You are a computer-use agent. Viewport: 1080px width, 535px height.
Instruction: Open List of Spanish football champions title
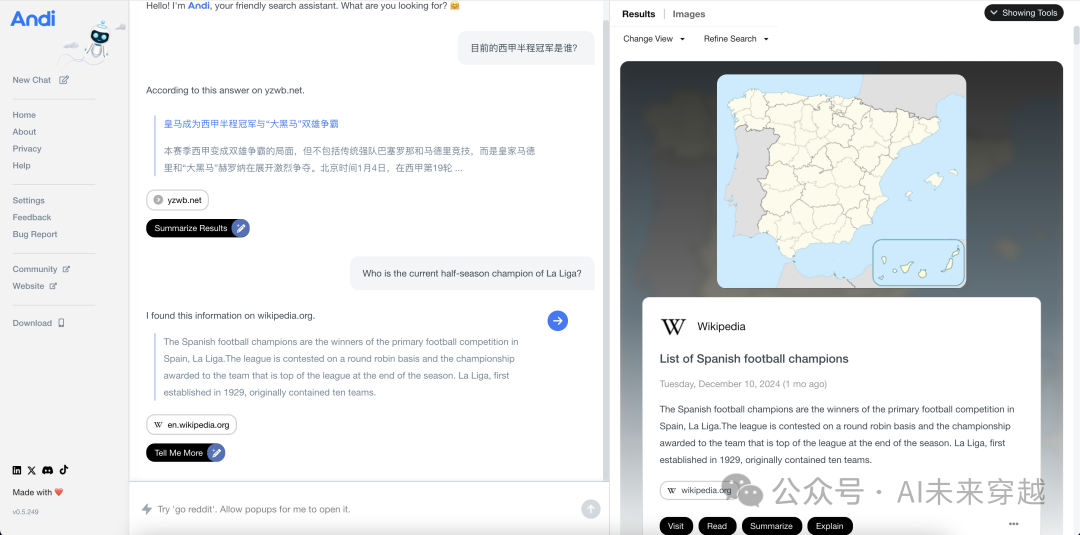point(754,359)
